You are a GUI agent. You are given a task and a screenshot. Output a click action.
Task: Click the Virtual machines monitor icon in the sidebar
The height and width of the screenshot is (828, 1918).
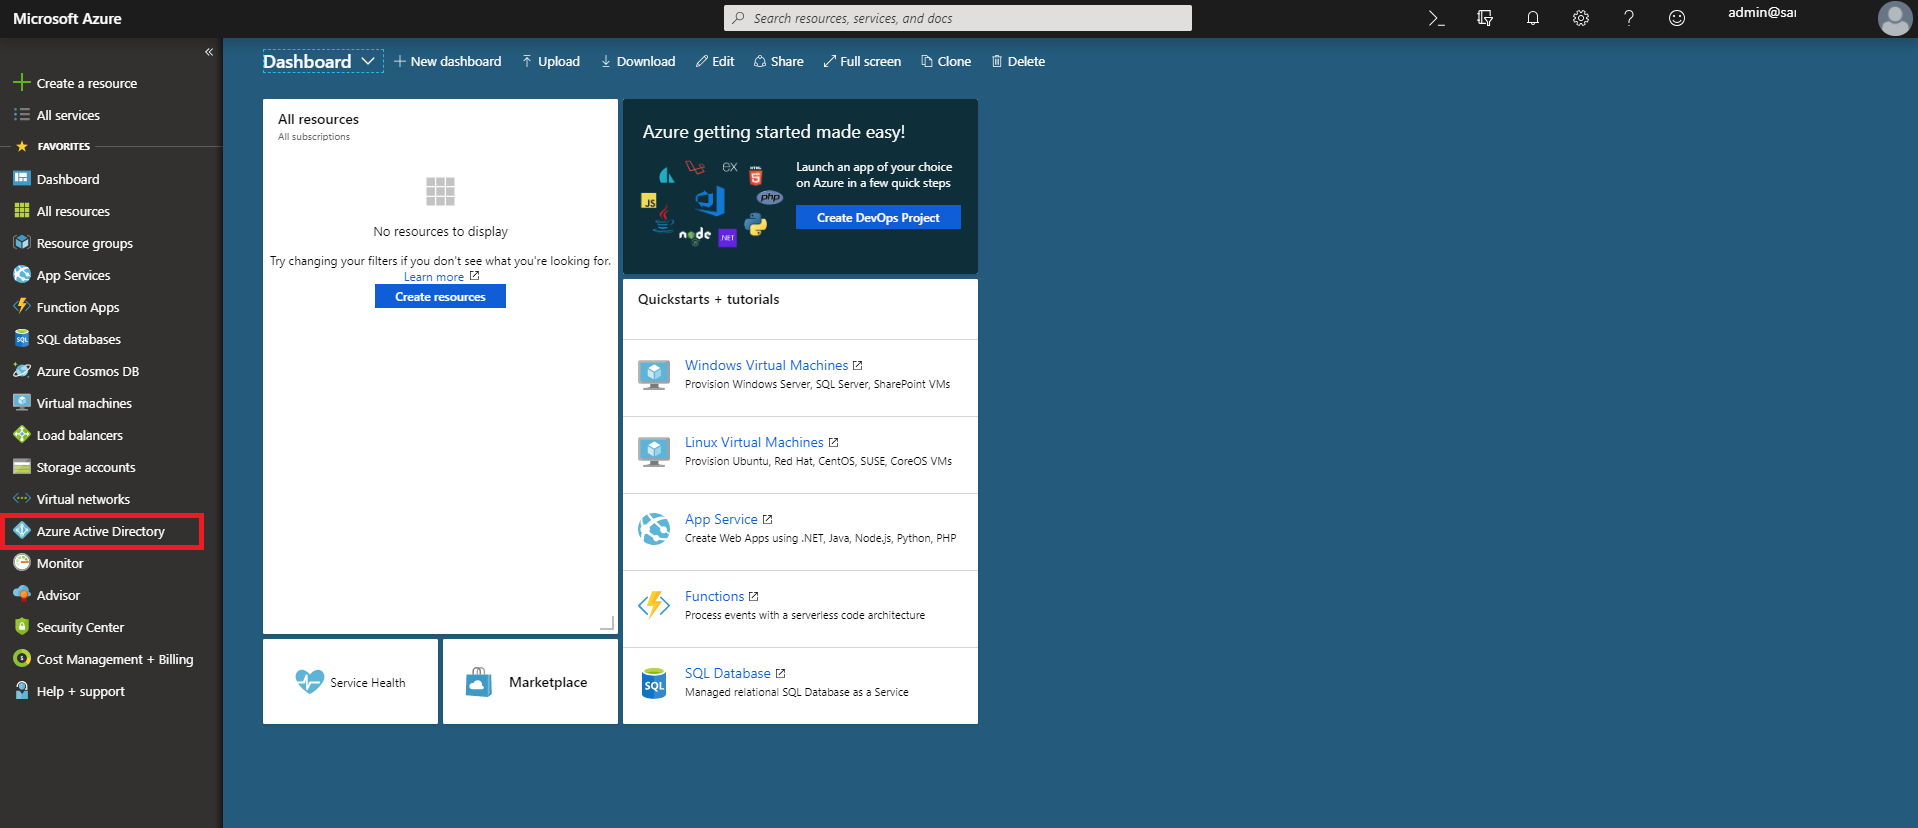(x=22, y=402)
